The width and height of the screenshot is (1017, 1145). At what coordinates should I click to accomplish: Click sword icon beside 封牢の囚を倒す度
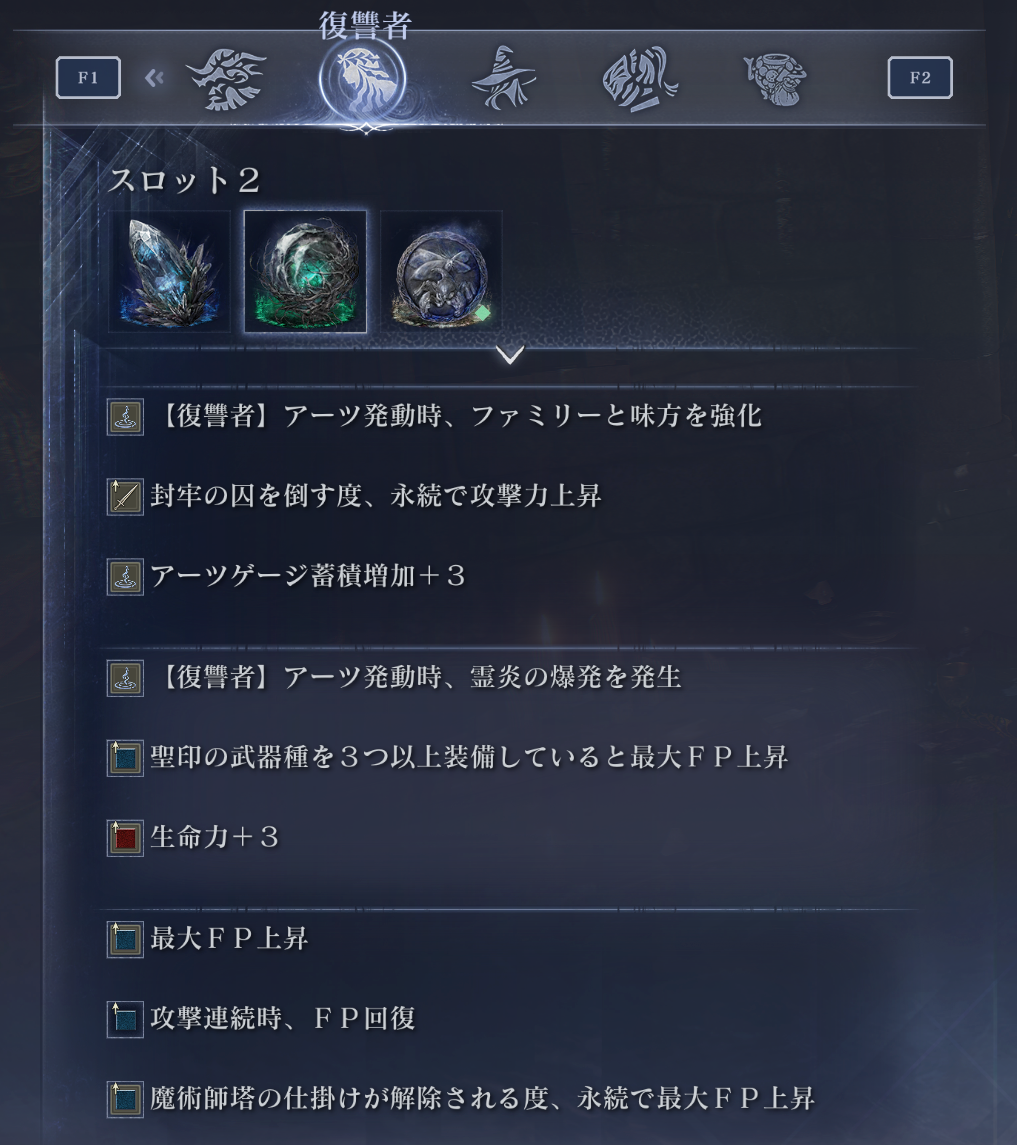point(125,497)
